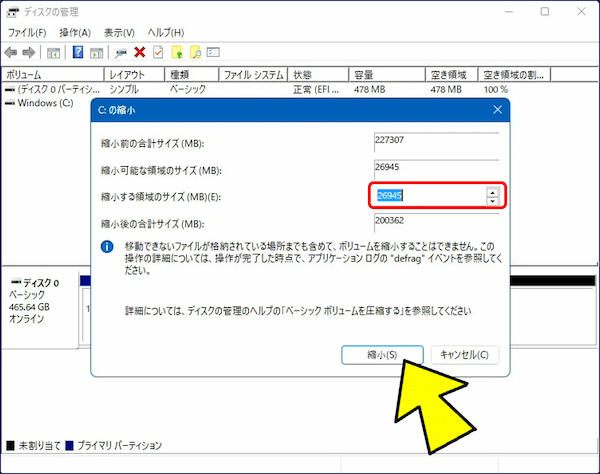Click the yellow folder with green arrow icon
The height and width of the screenshot is (474, 600).
177,52
